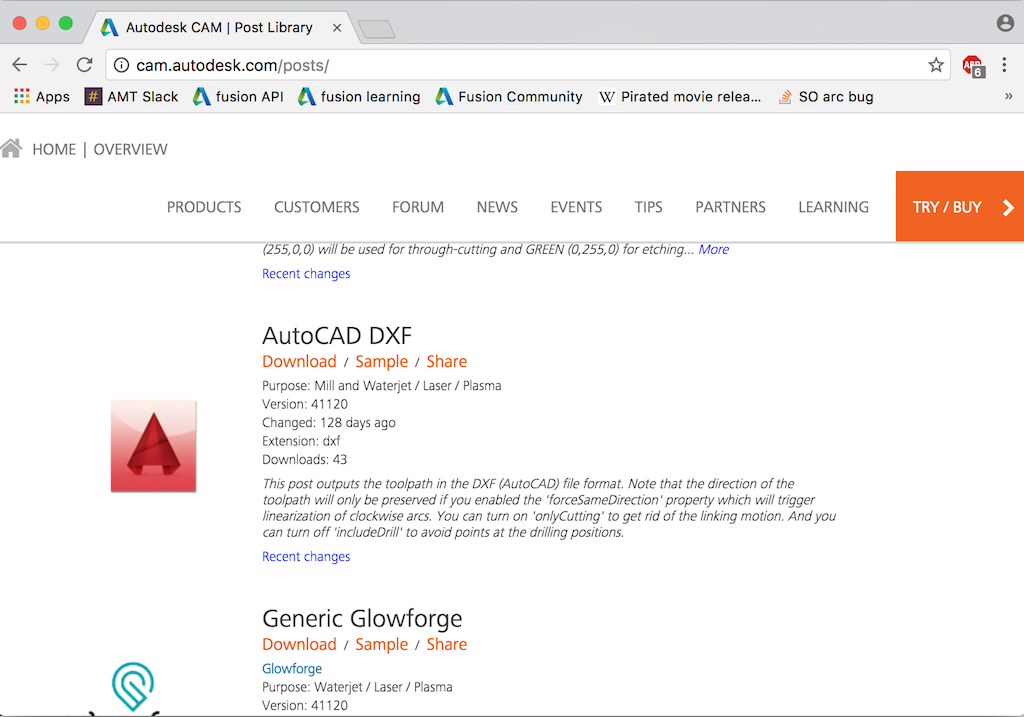Click Download under AutoCAD DXF

pyautogui.click(x=299, y=362)
